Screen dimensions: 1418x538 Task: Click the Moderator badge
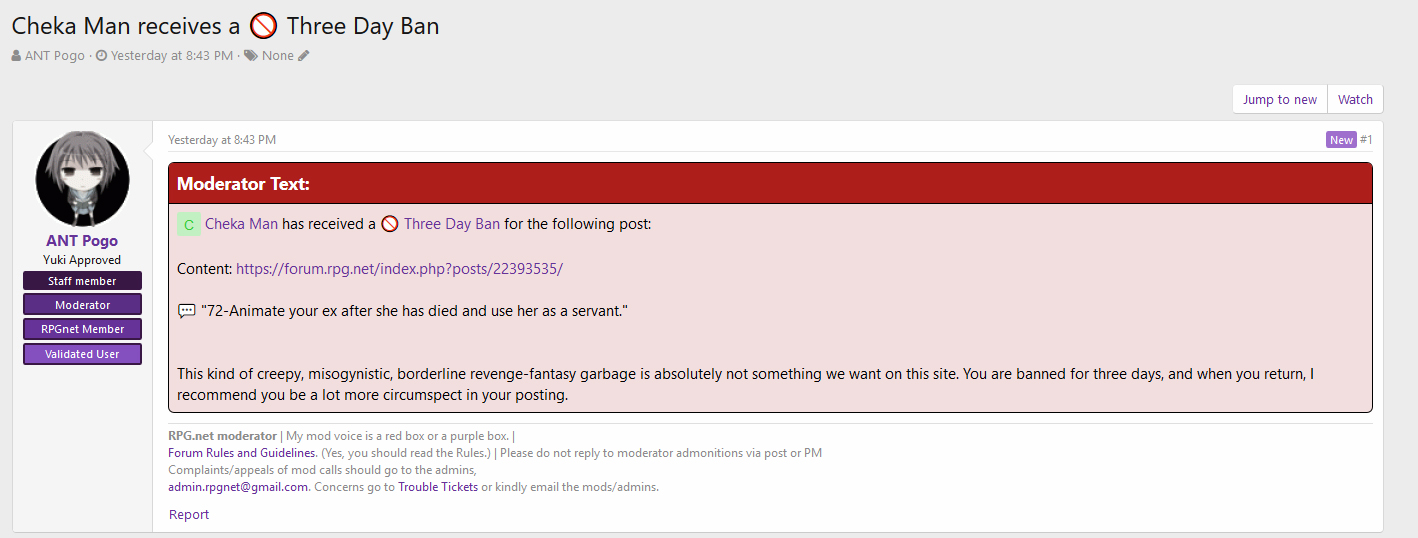pos(82,304)
